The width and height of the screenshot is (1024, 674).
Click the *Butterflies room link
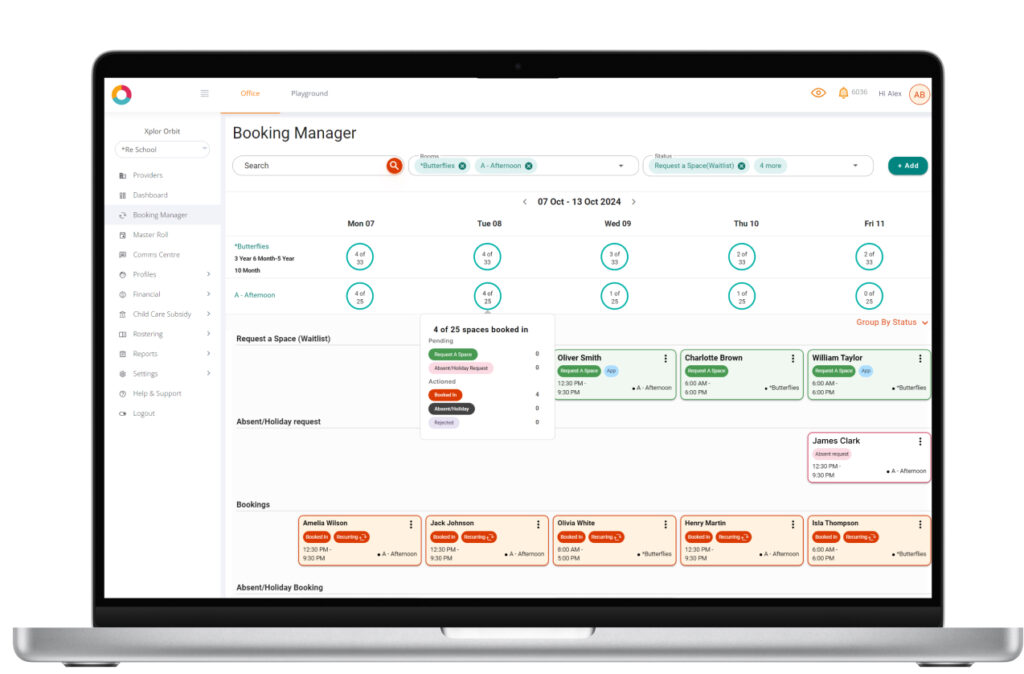pyautogui.click(x=251, y=246)
